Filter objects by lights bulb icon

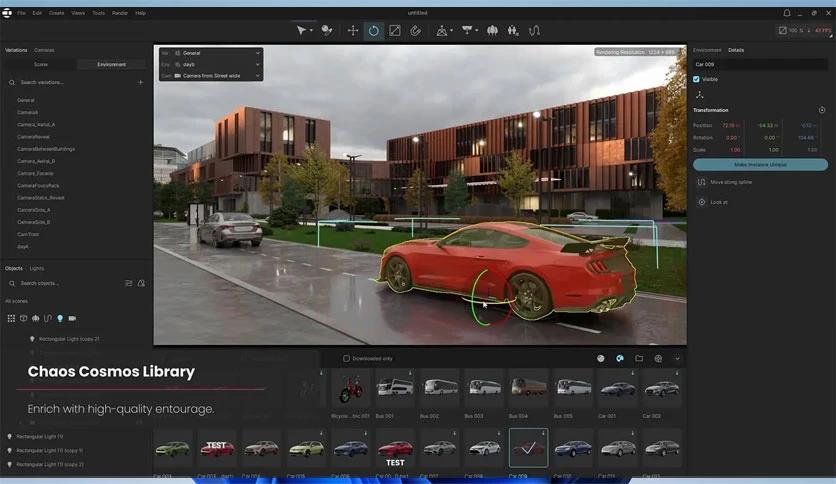[59, 318]
